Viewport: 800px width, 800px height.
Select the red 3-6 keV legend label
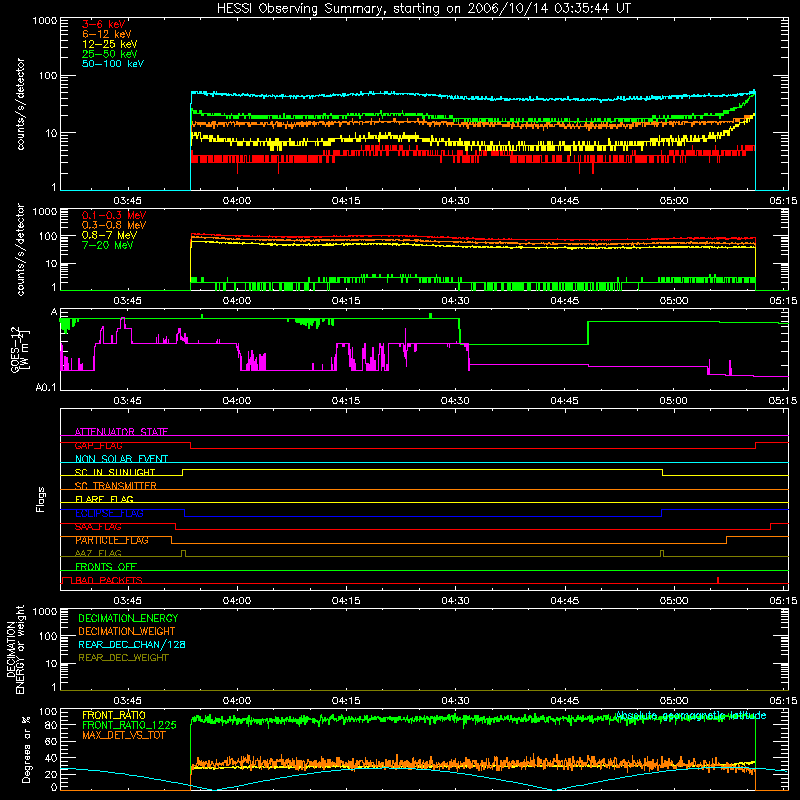(x=103, y=24)
